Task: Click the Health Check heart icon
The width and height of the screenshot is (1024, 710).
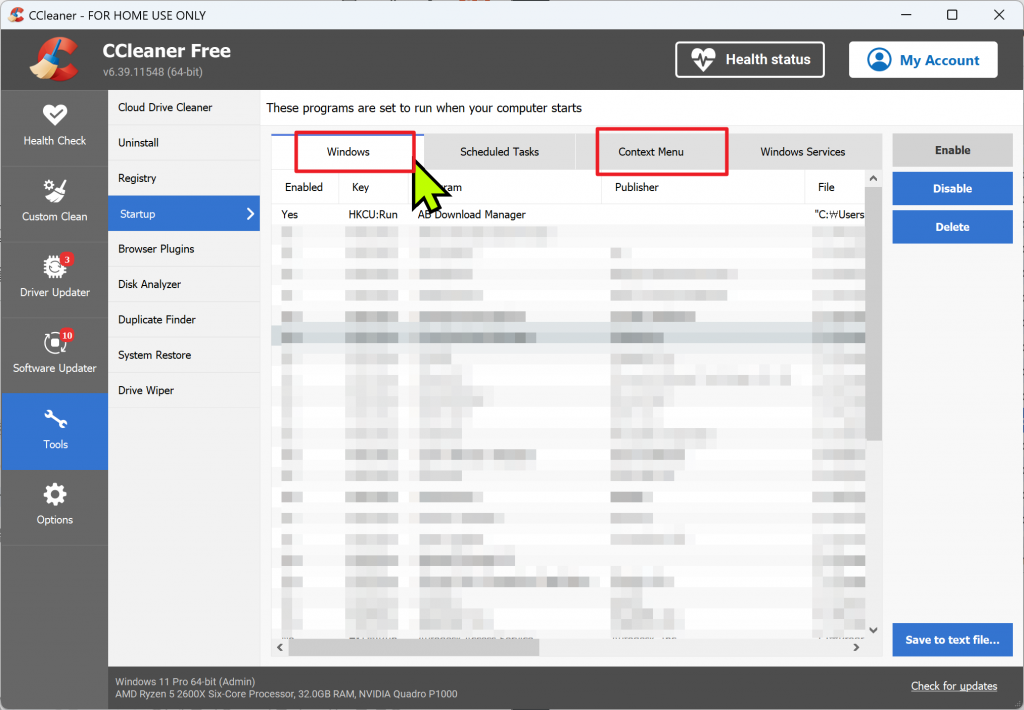Action: click(x=54, y=114)
